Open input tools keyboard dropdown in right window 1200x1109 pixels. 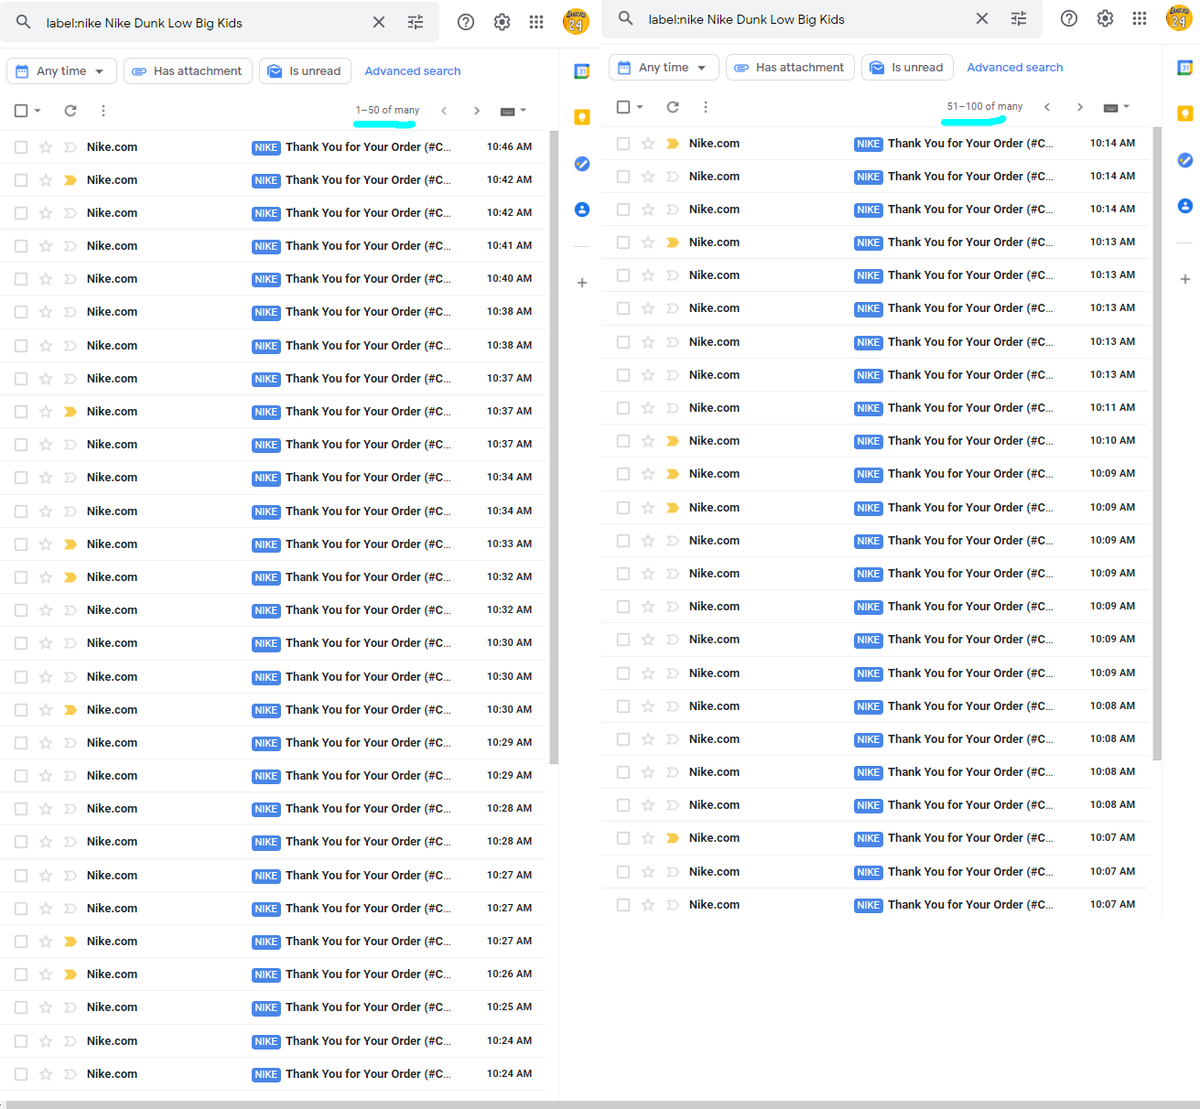(x=1116, y=106)
